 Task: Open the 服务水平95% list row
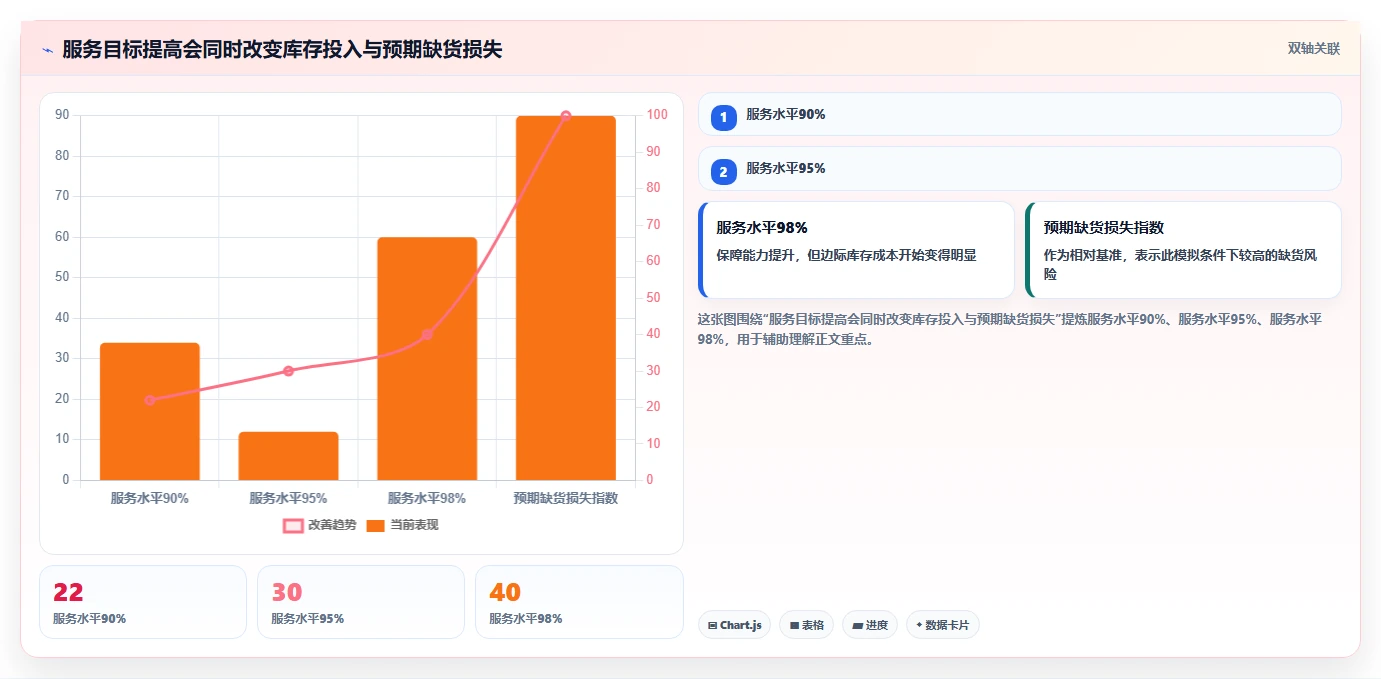(x=1019, y=168)
